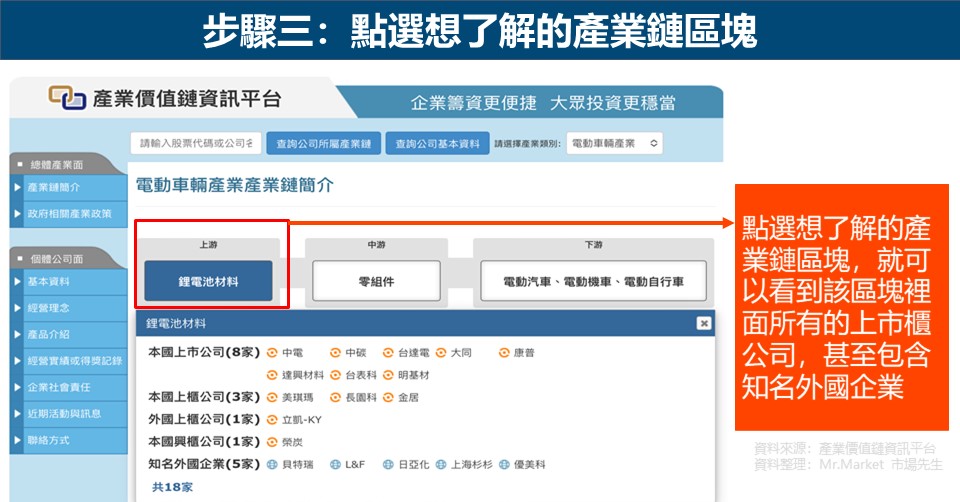Screen dimensions: 960x502
Task: Click the 個體公司面 section header
Action: (57, 259)
